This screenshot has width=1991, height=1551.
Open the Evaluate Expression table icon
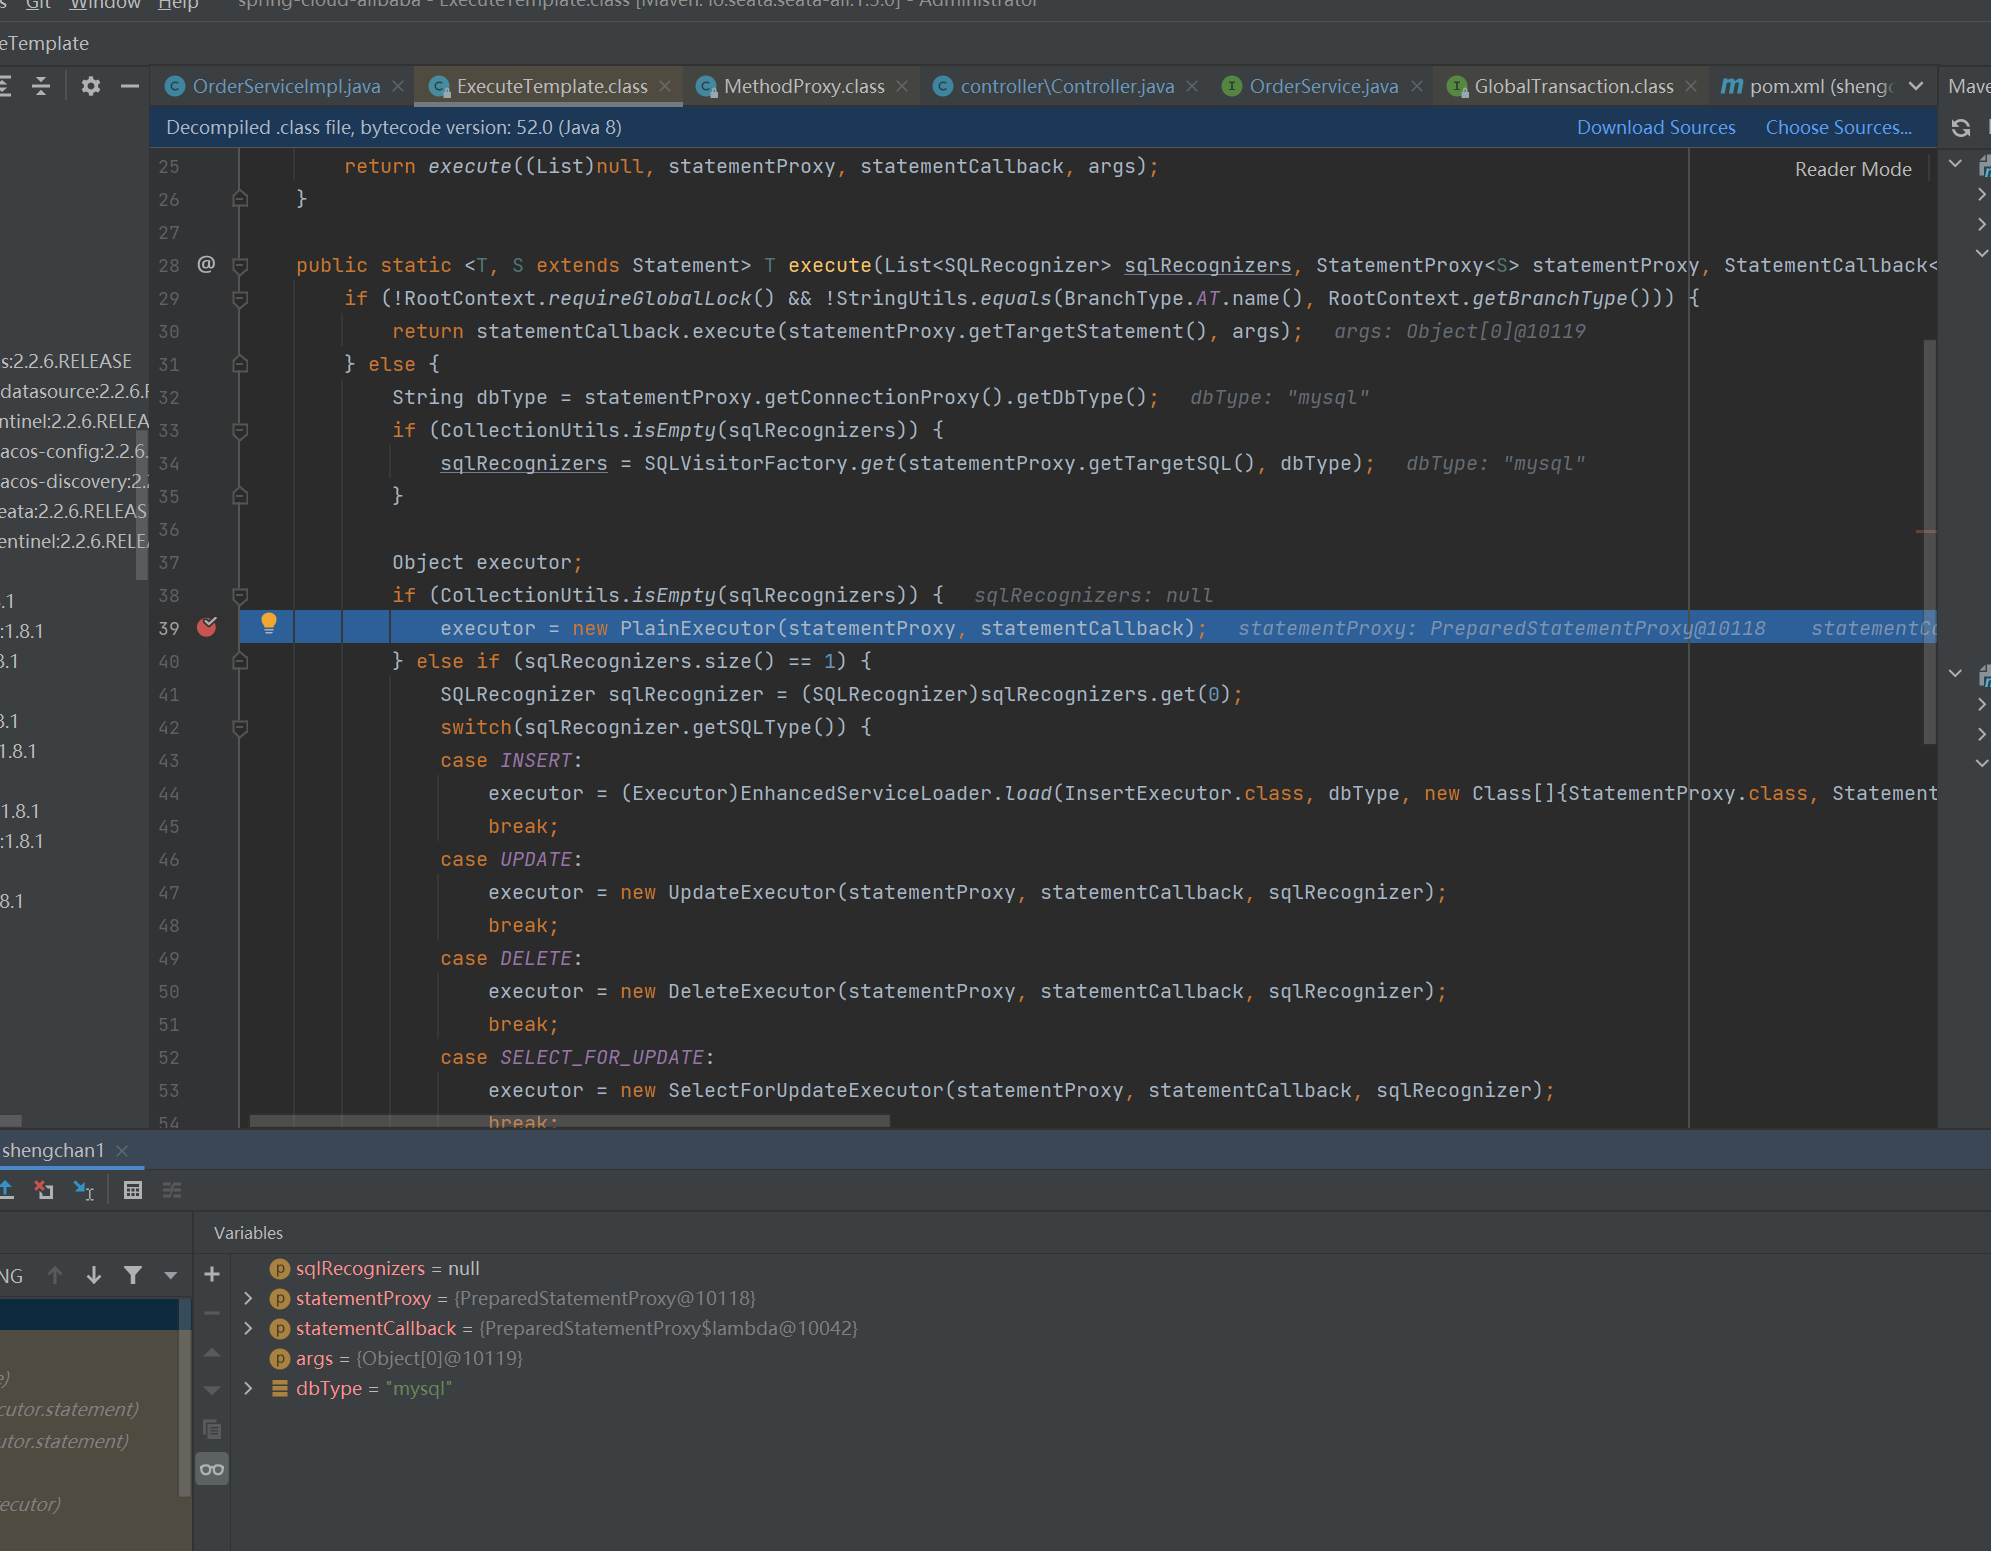coord(132,1190)
